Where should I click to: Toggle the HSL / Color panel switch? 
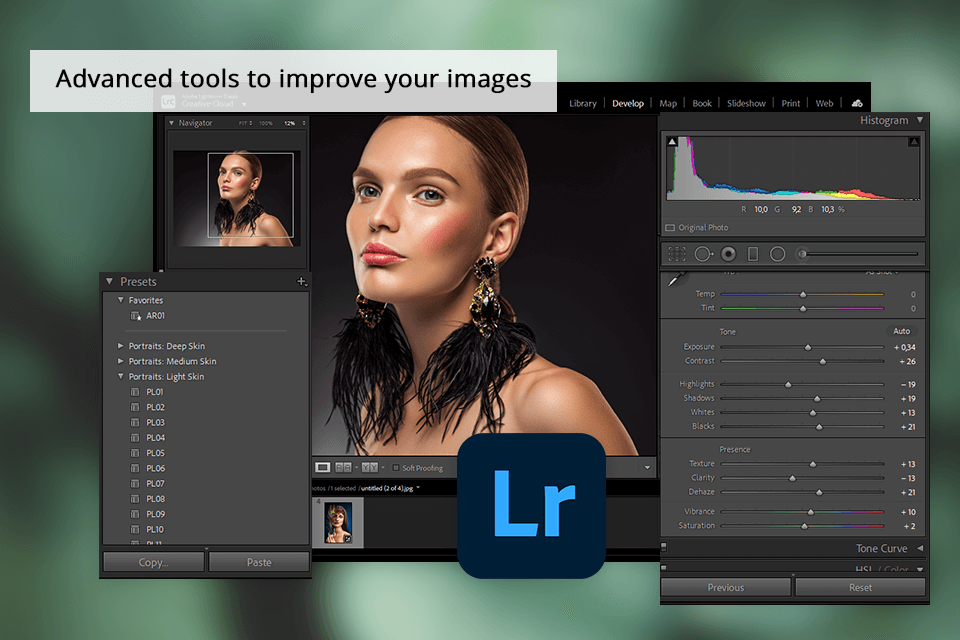(x=664, y=568)
